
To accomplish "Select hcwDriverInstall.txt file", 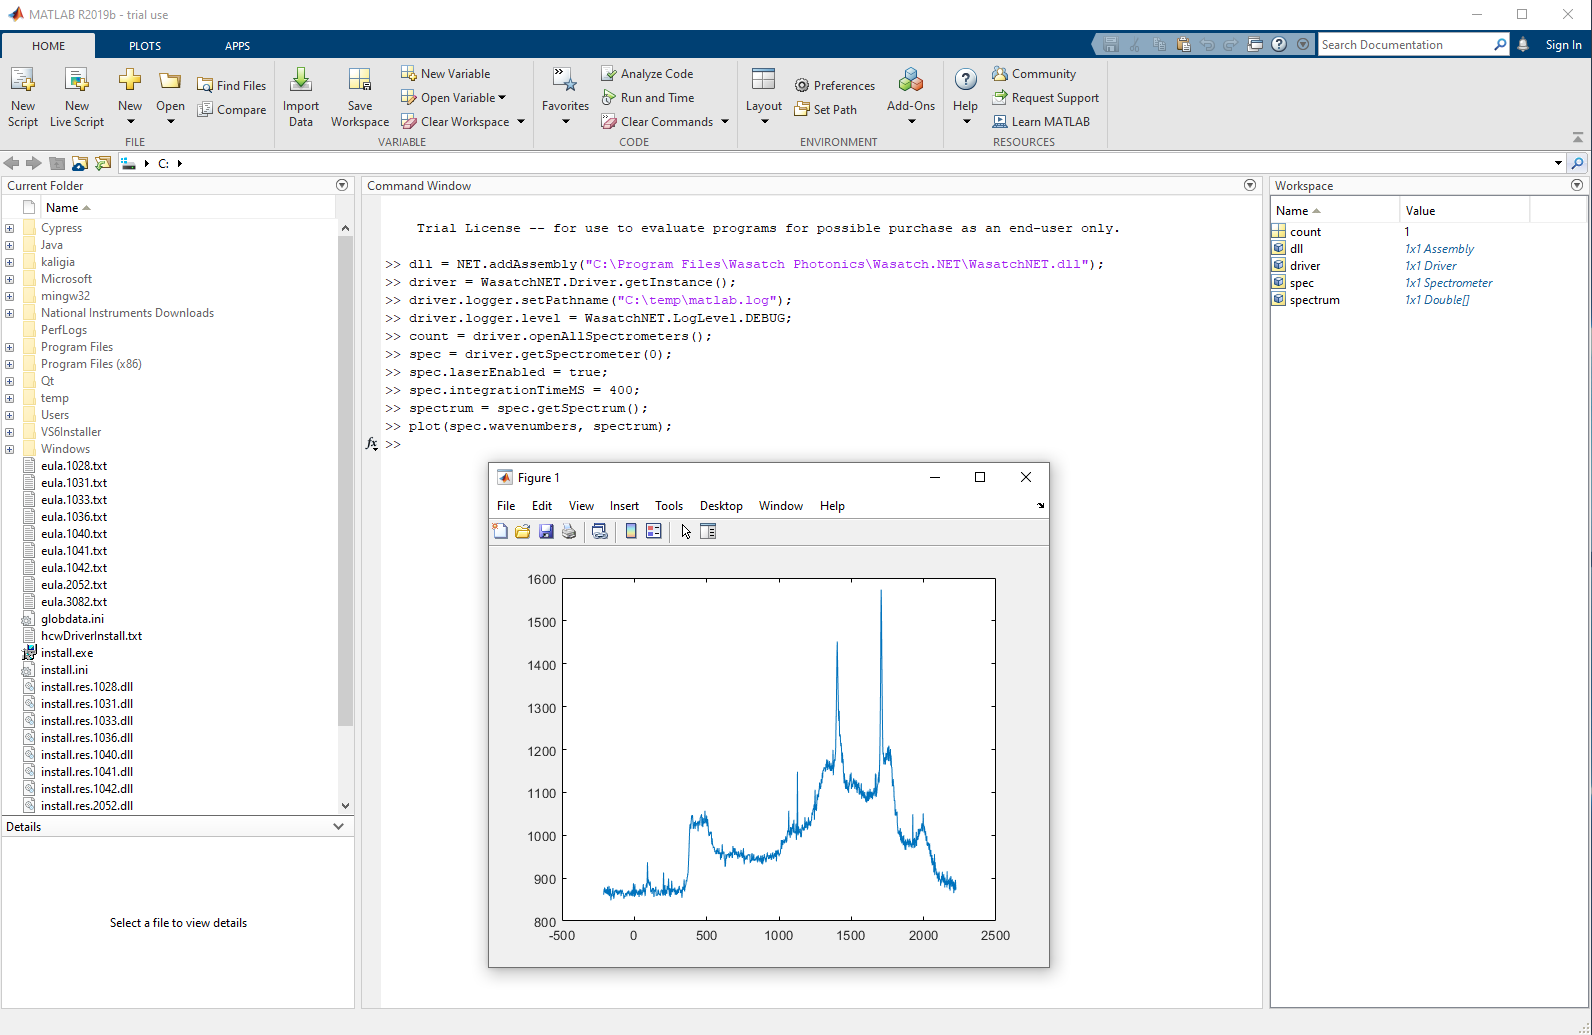I will coord(91,636).
